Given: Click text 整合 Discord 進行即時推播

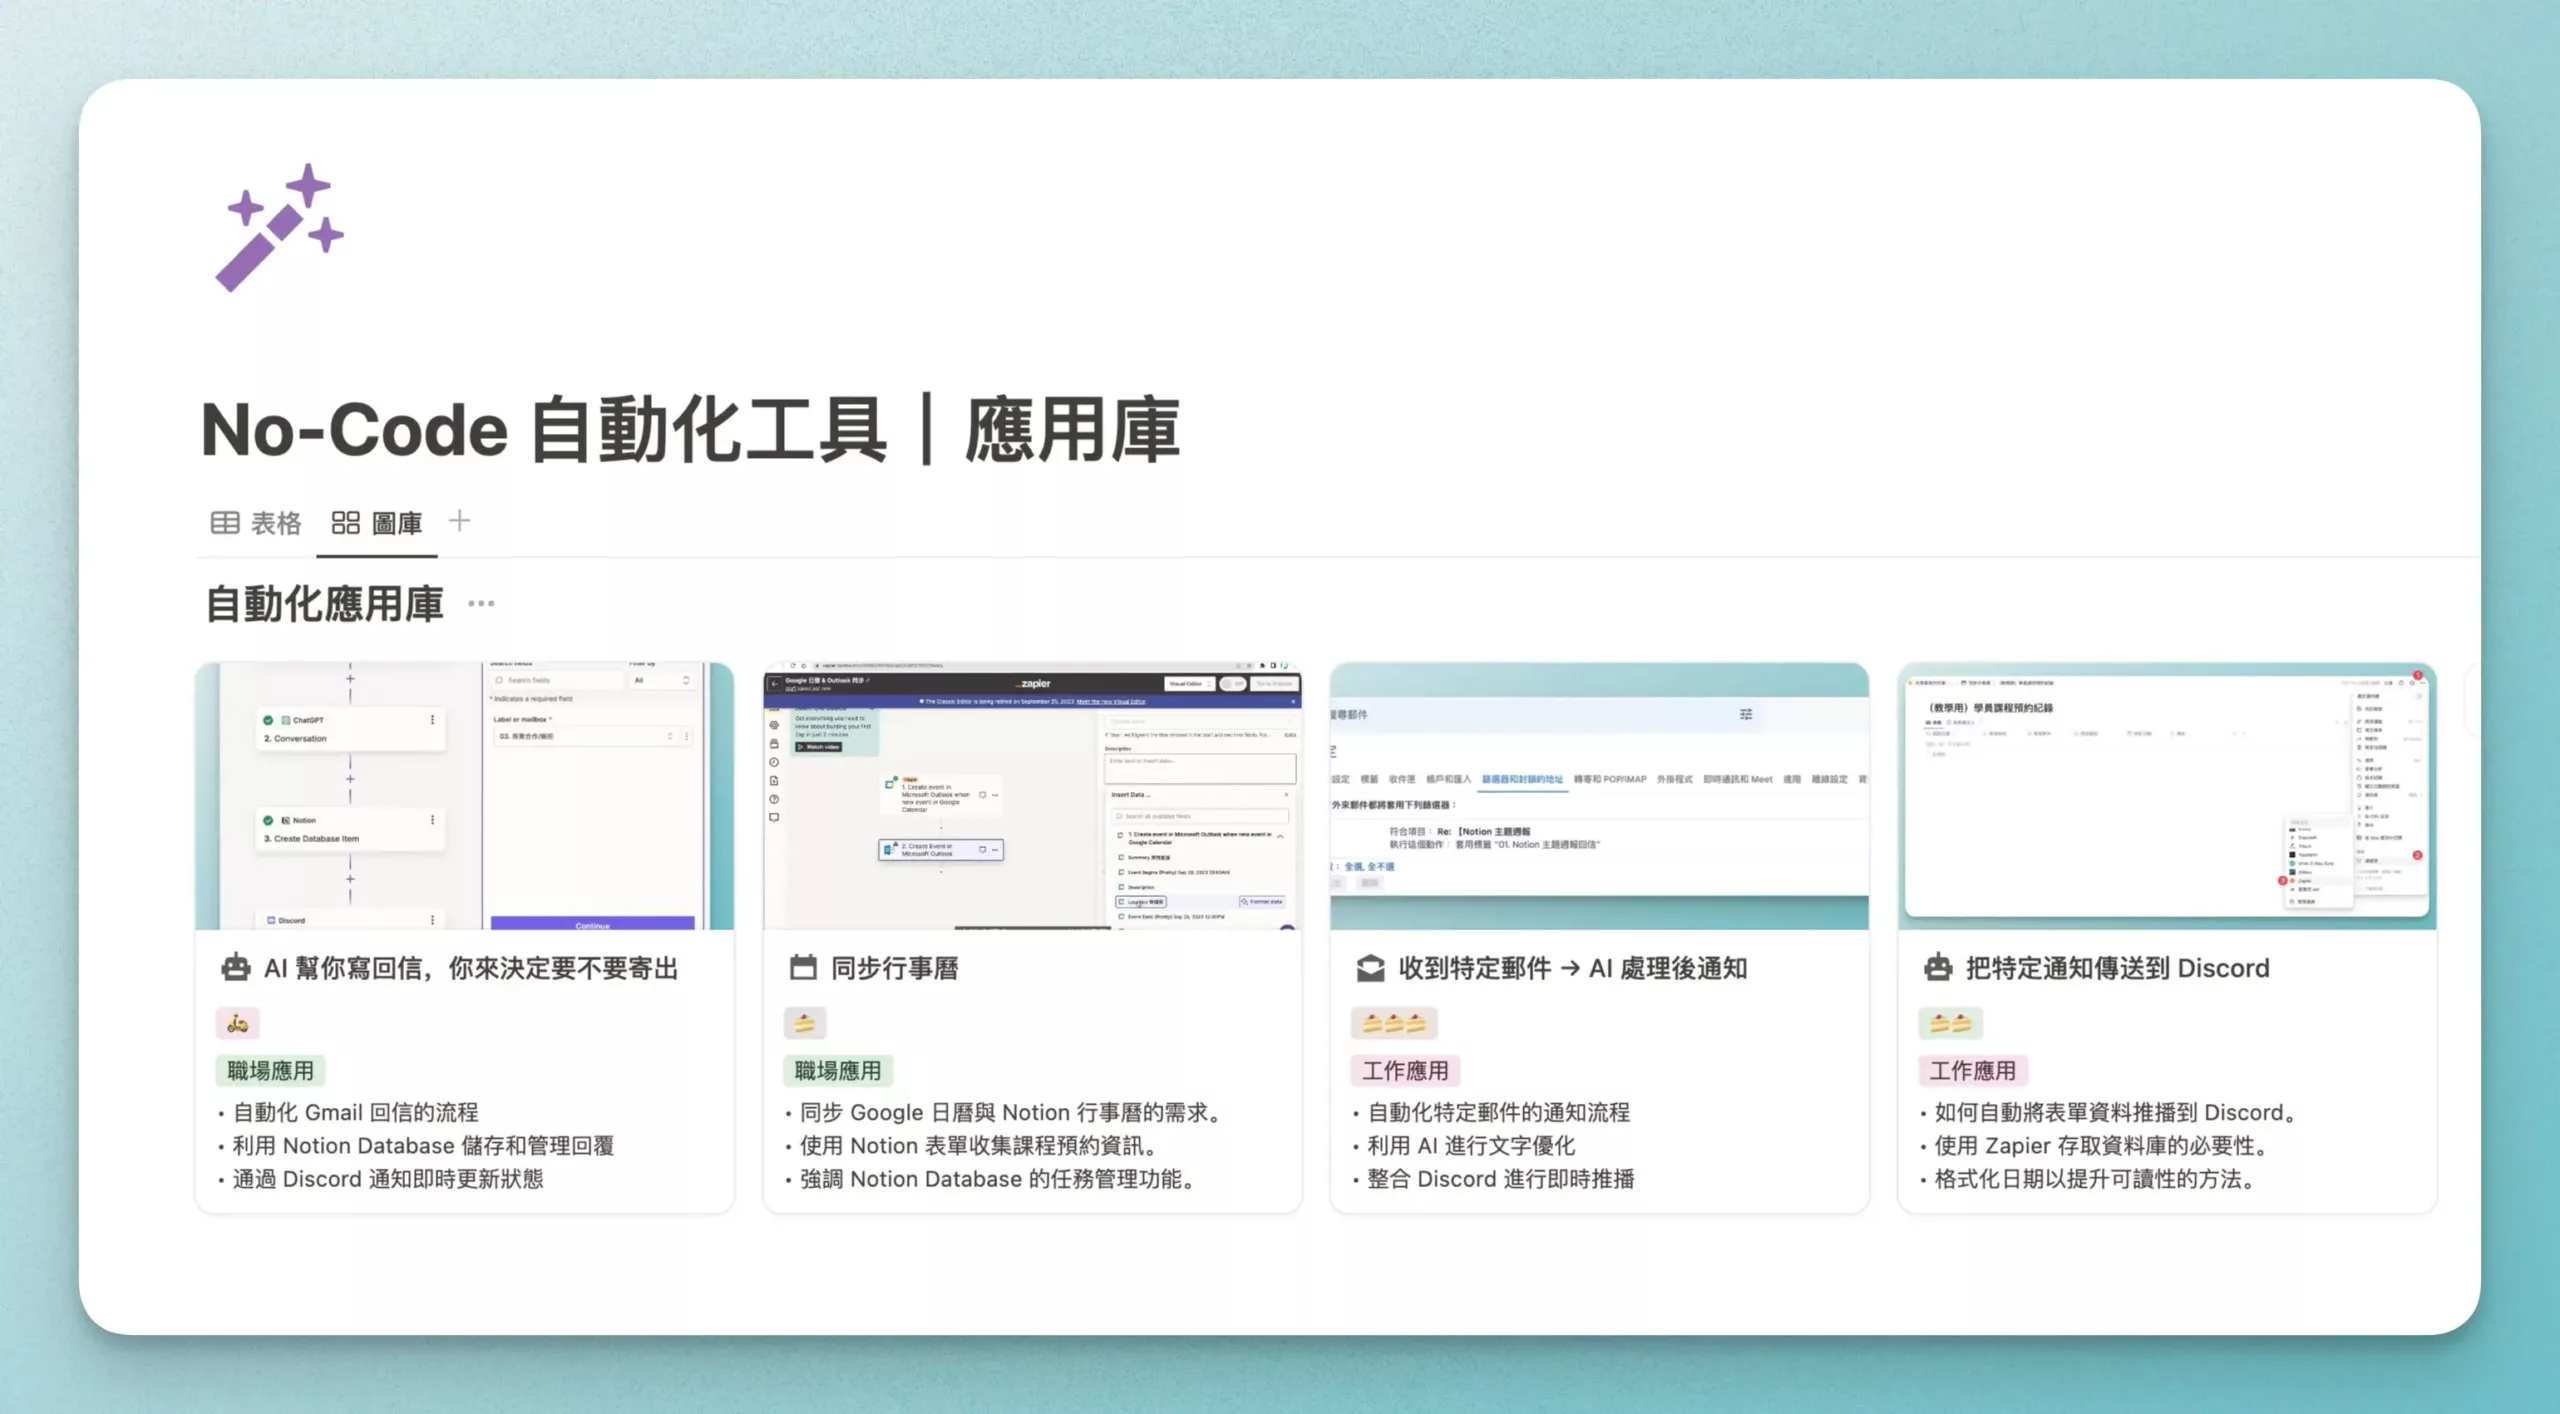Looking at the screenshot, I should (1501, 1179).
